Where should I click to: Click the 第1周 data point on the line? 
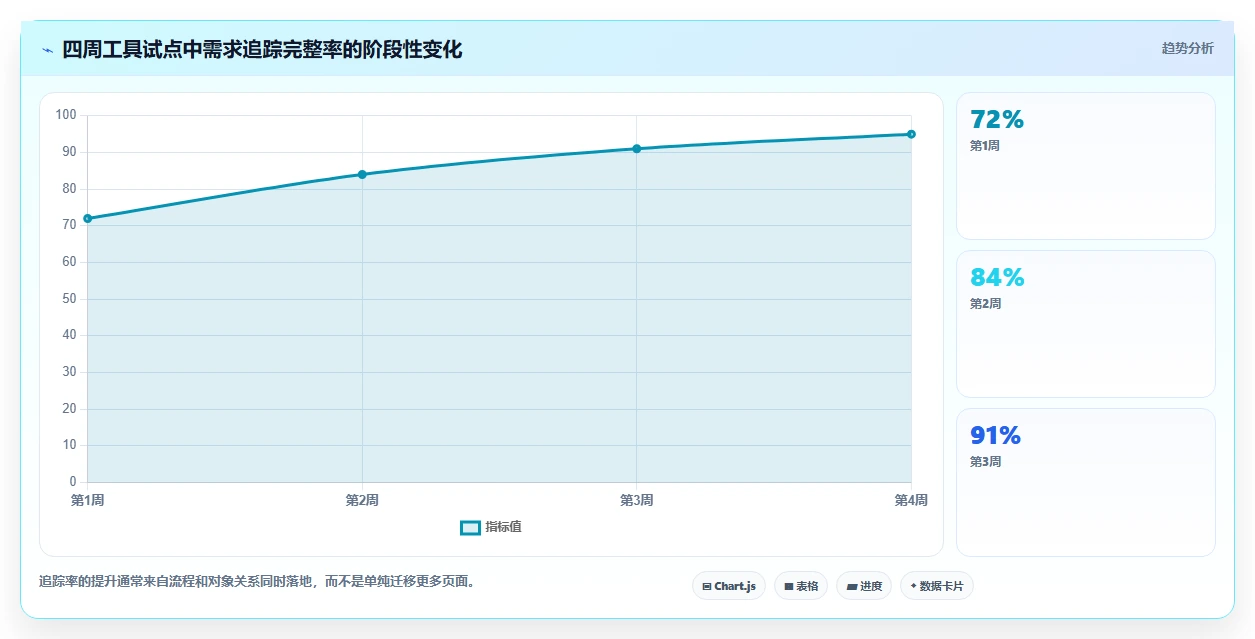tap(88, 218)
